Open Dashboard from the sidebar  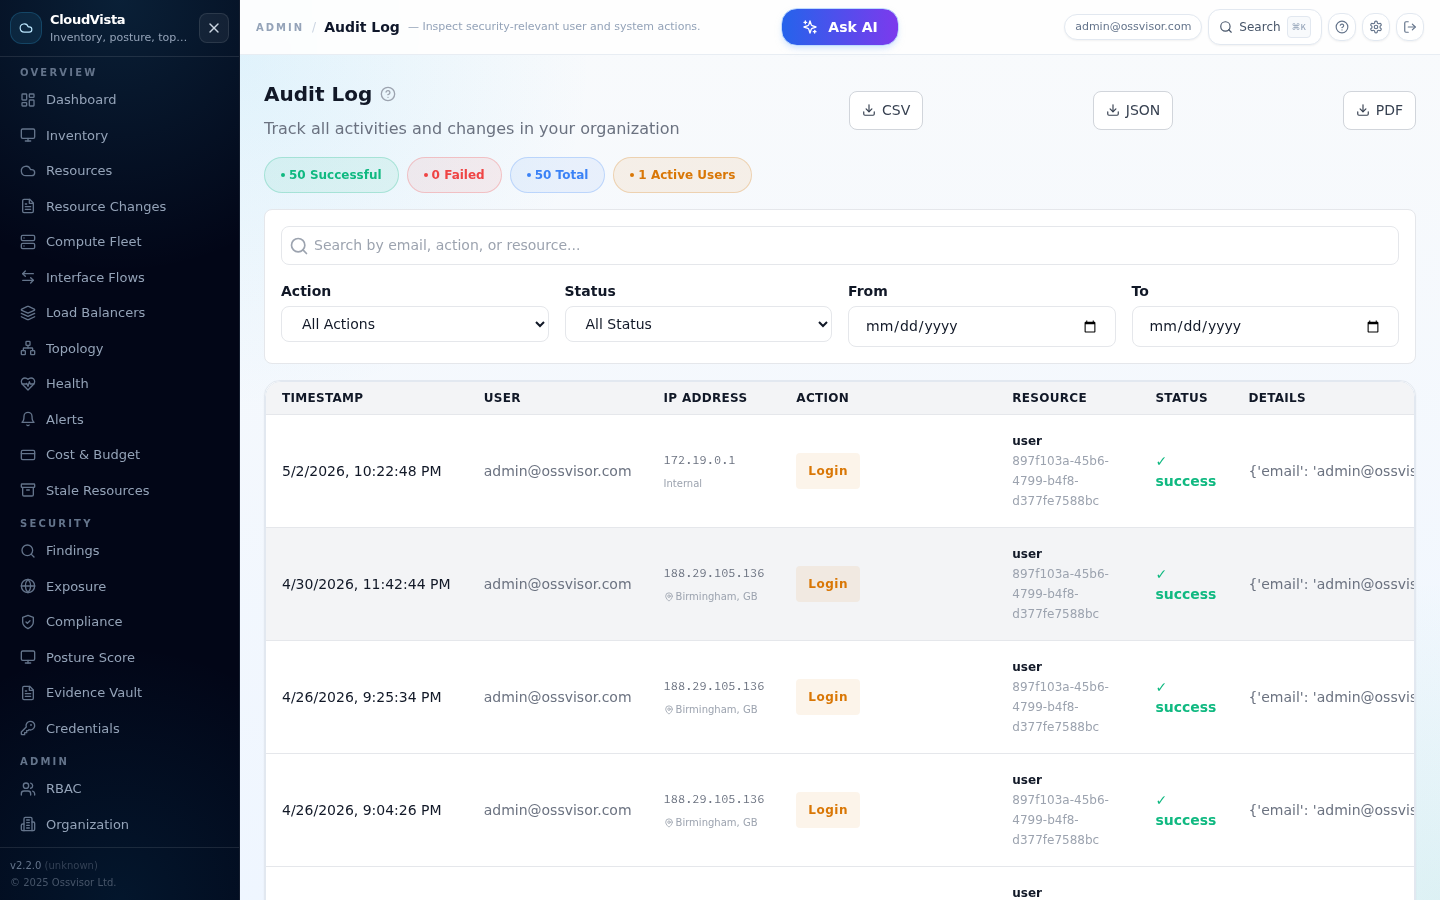120,100
